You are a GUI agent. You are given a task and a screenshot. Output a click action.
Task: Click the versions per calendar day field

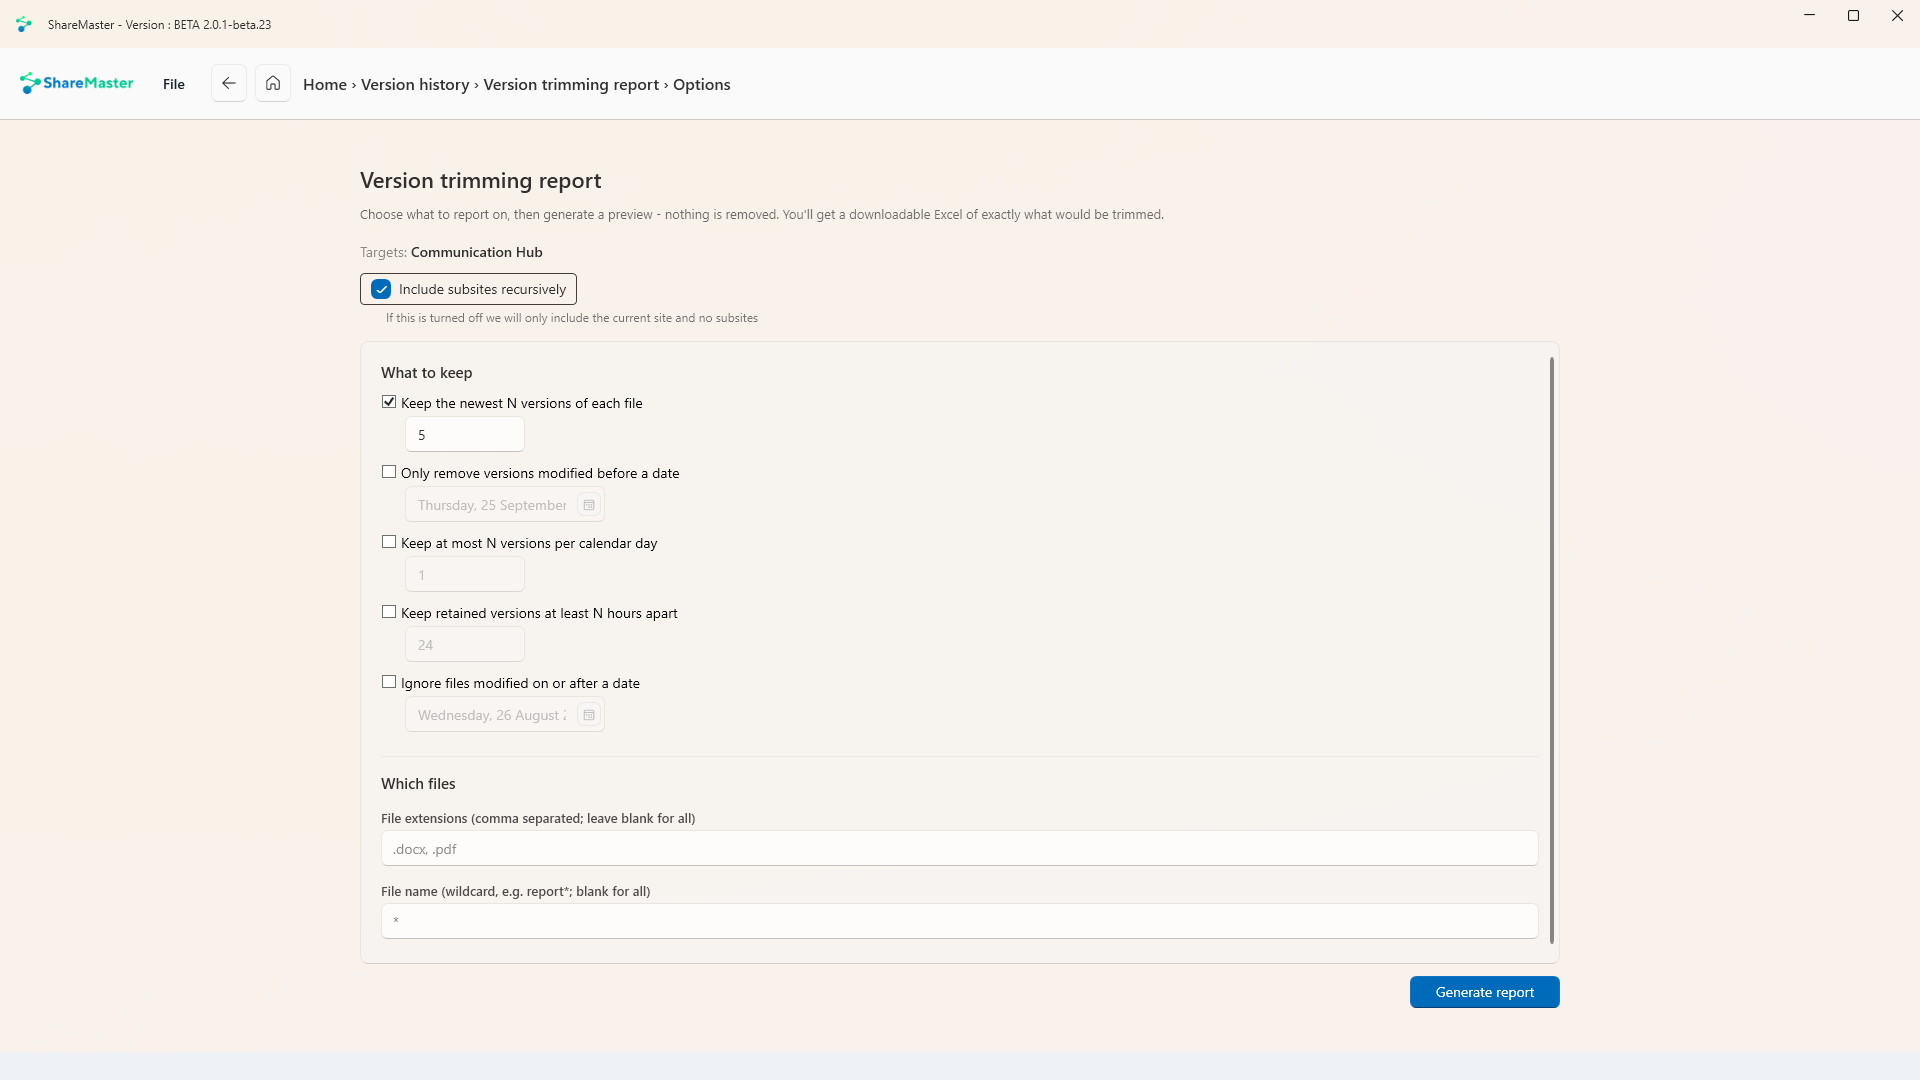click(465, 575)
